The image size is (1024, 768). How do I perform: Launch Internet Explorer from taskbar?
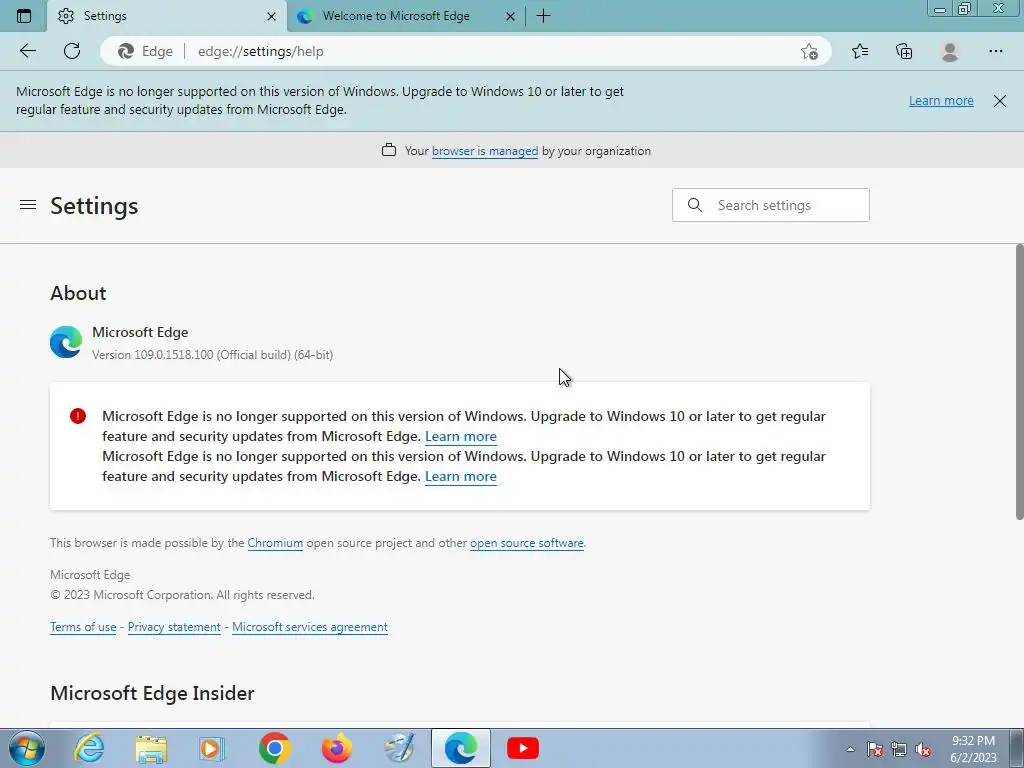(x=89, y=748)
